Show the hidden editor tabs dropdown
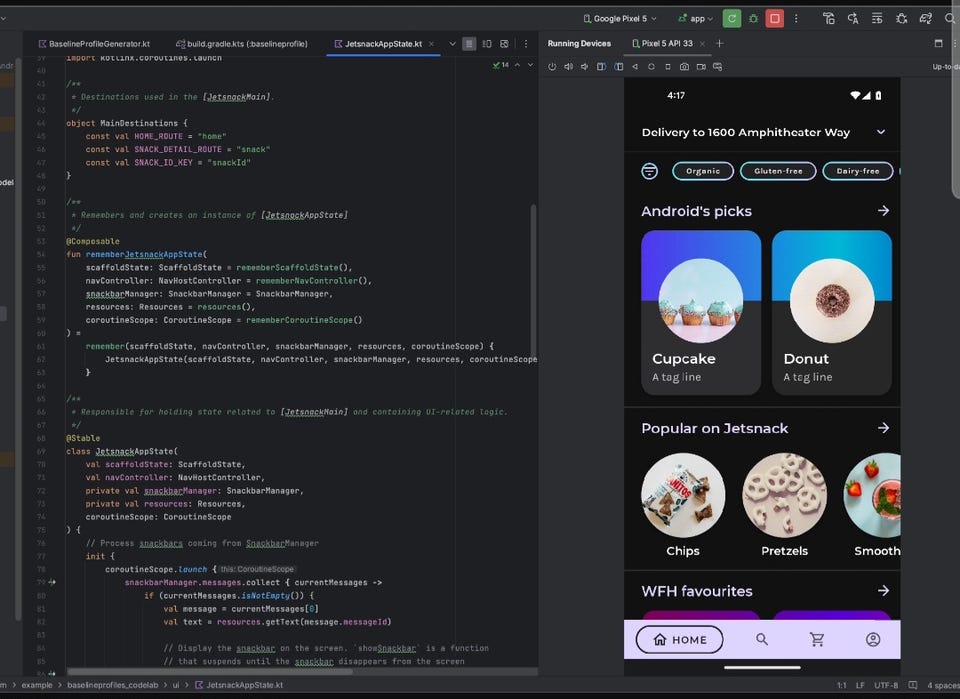Image resolution: width=960 pixels, height=699 pixels. [x=452, y=43]
